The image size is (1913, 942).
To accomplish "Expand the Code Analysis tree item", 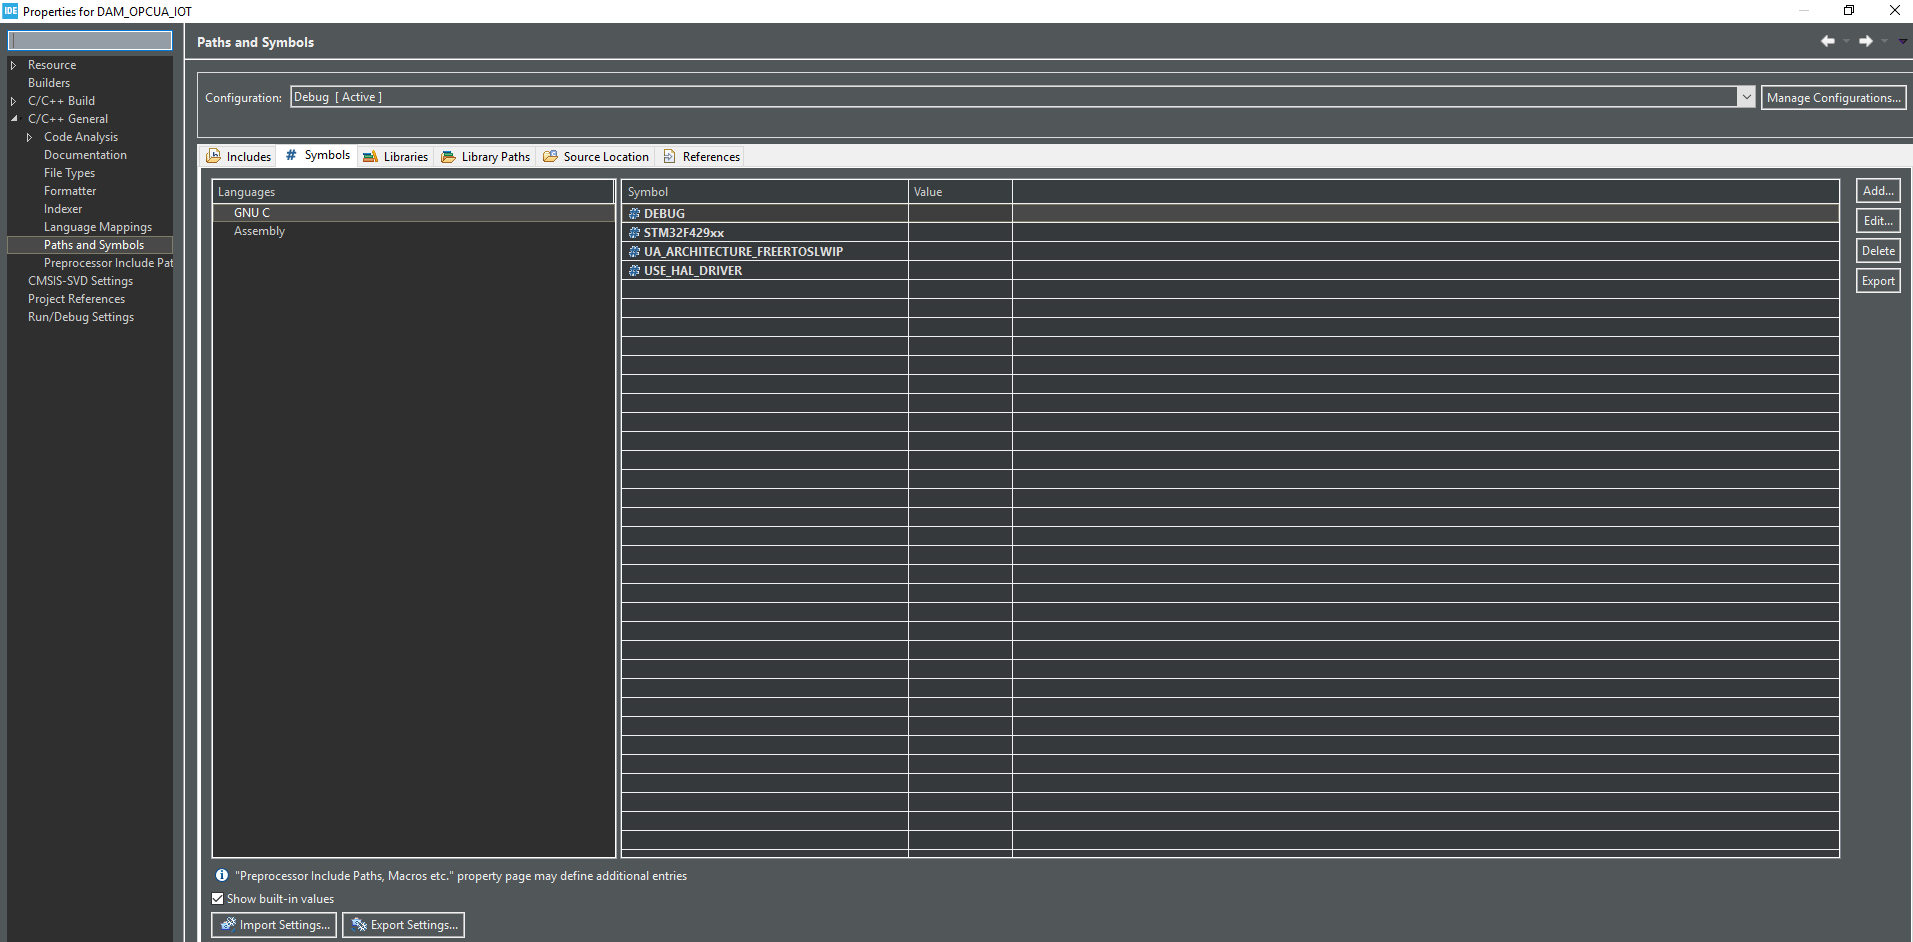I will click(29, 137).
